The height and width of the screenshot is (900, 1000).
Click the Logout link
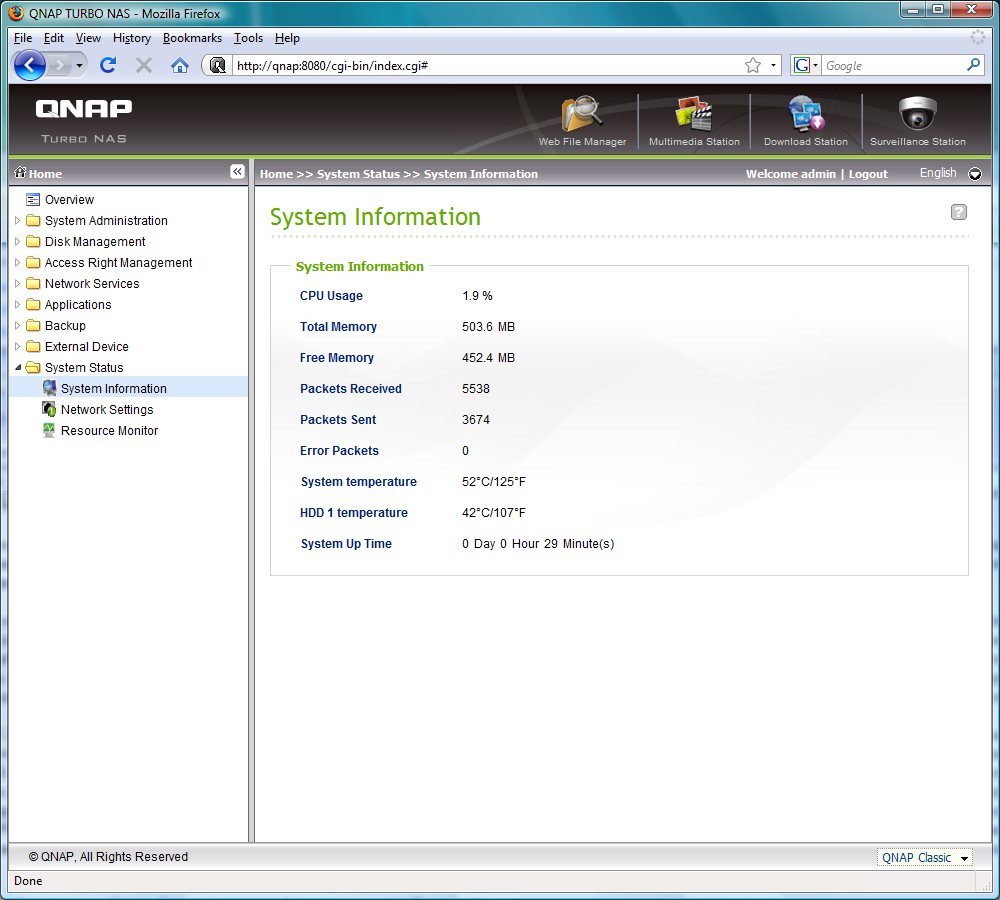[x=868, y=174]
